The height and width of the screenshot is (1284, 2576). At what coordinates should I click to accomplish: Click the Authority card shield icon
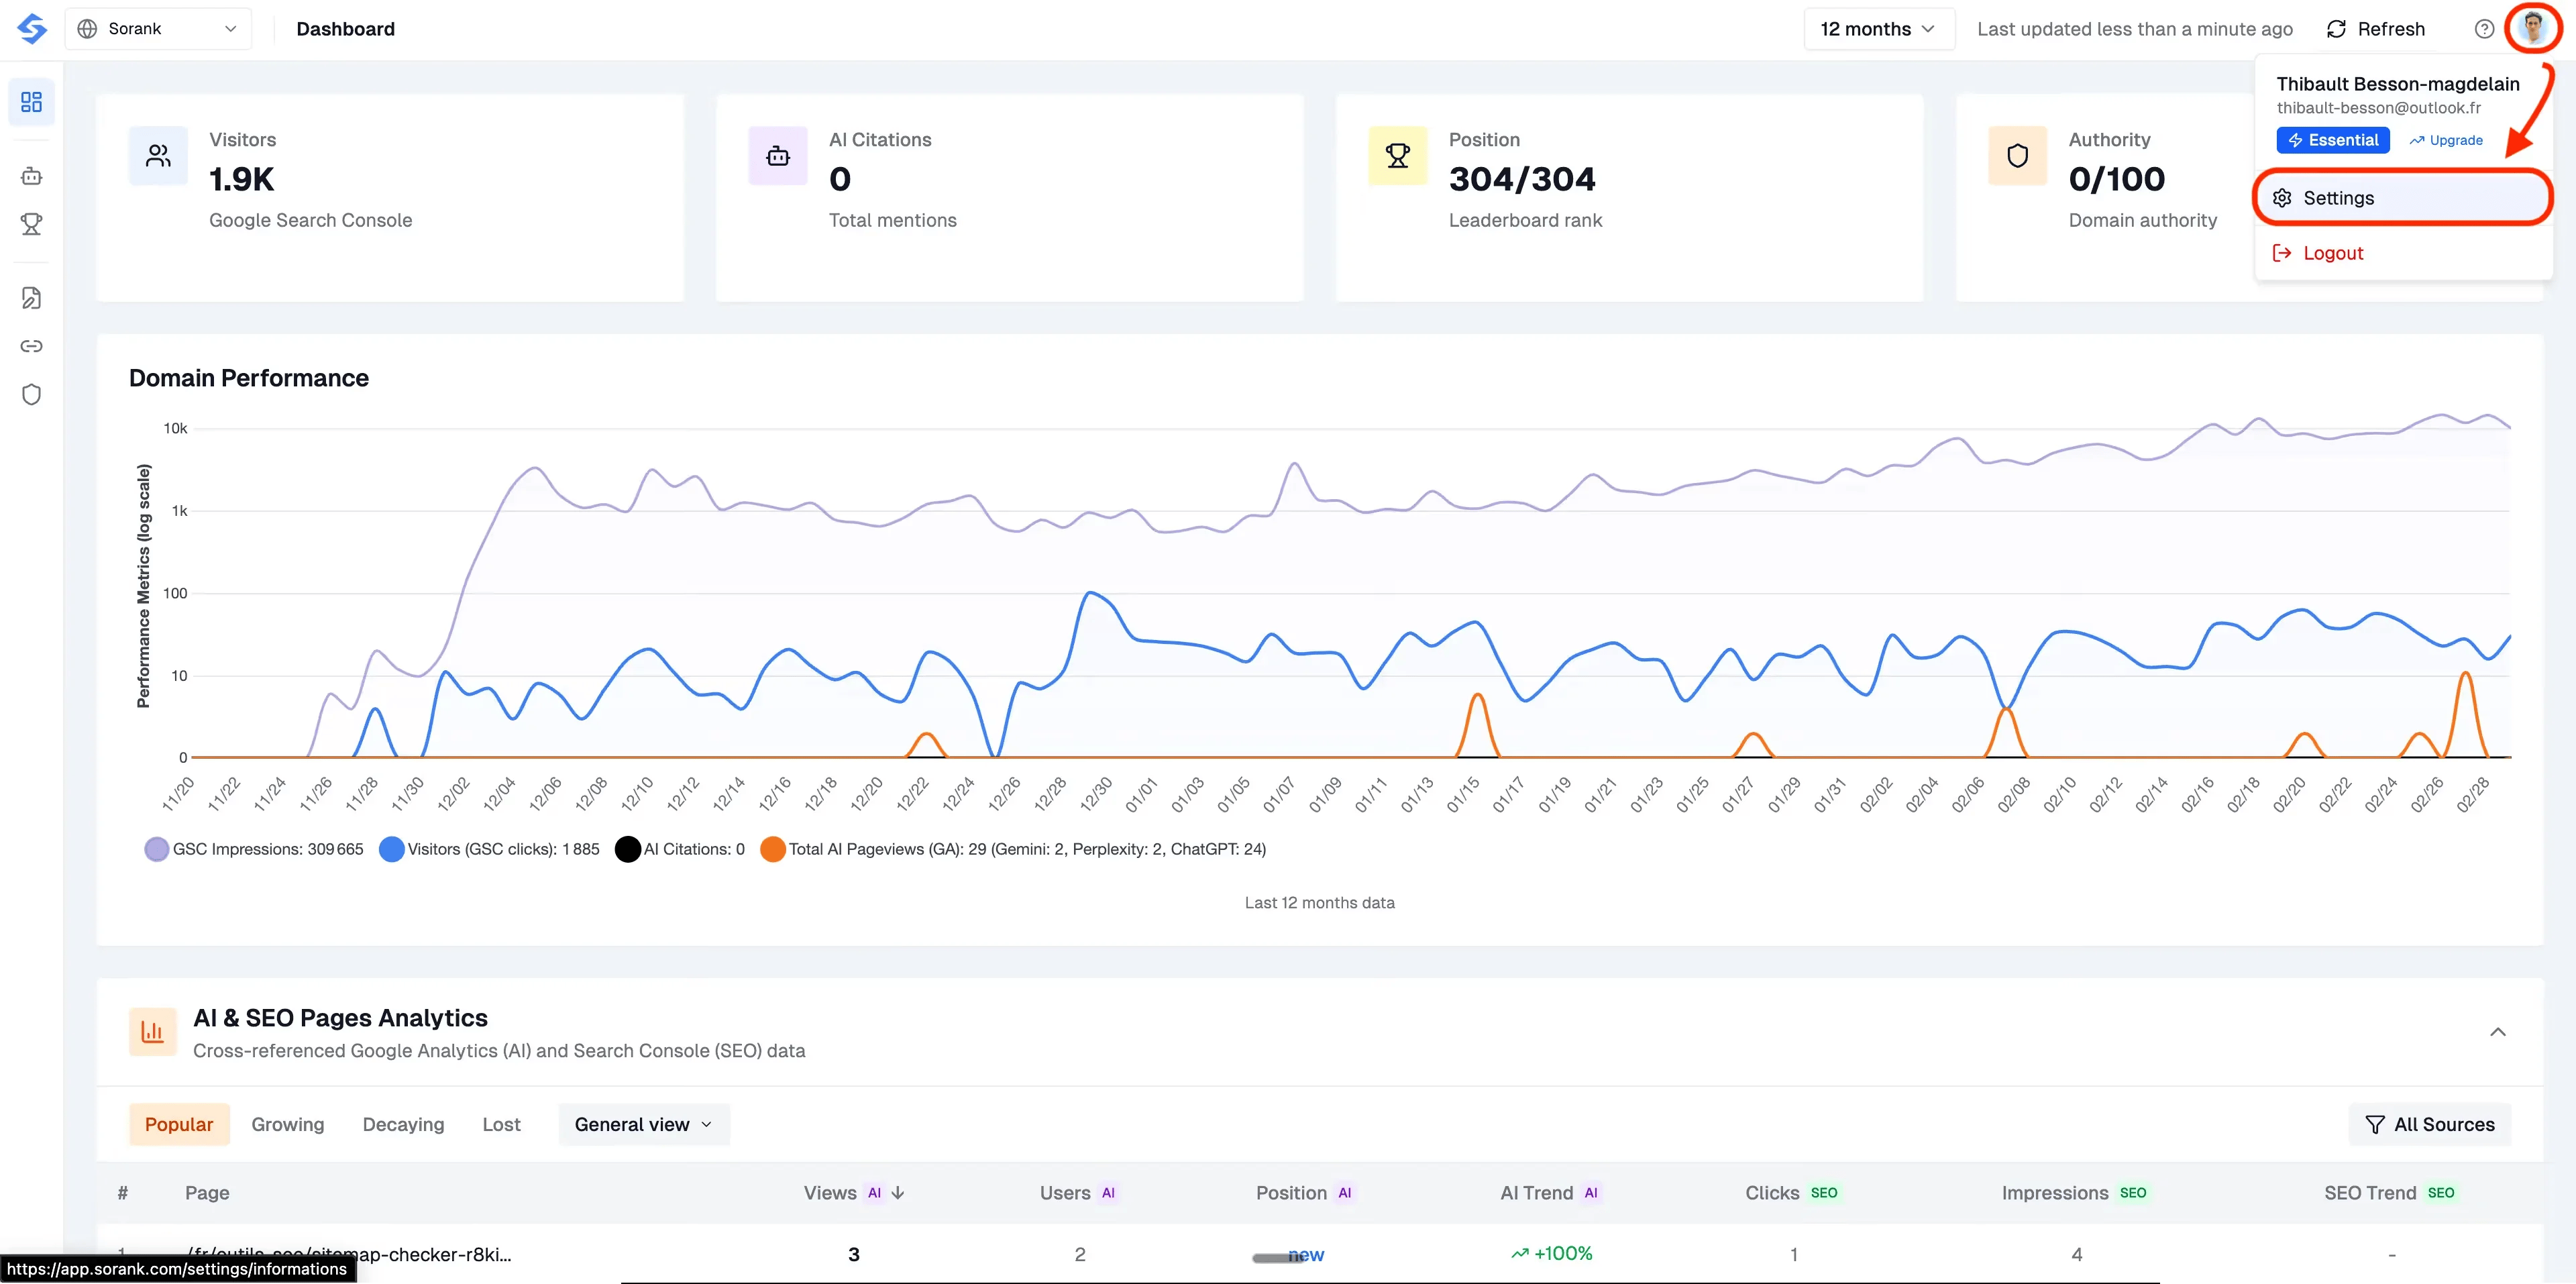pos(2018,156)
